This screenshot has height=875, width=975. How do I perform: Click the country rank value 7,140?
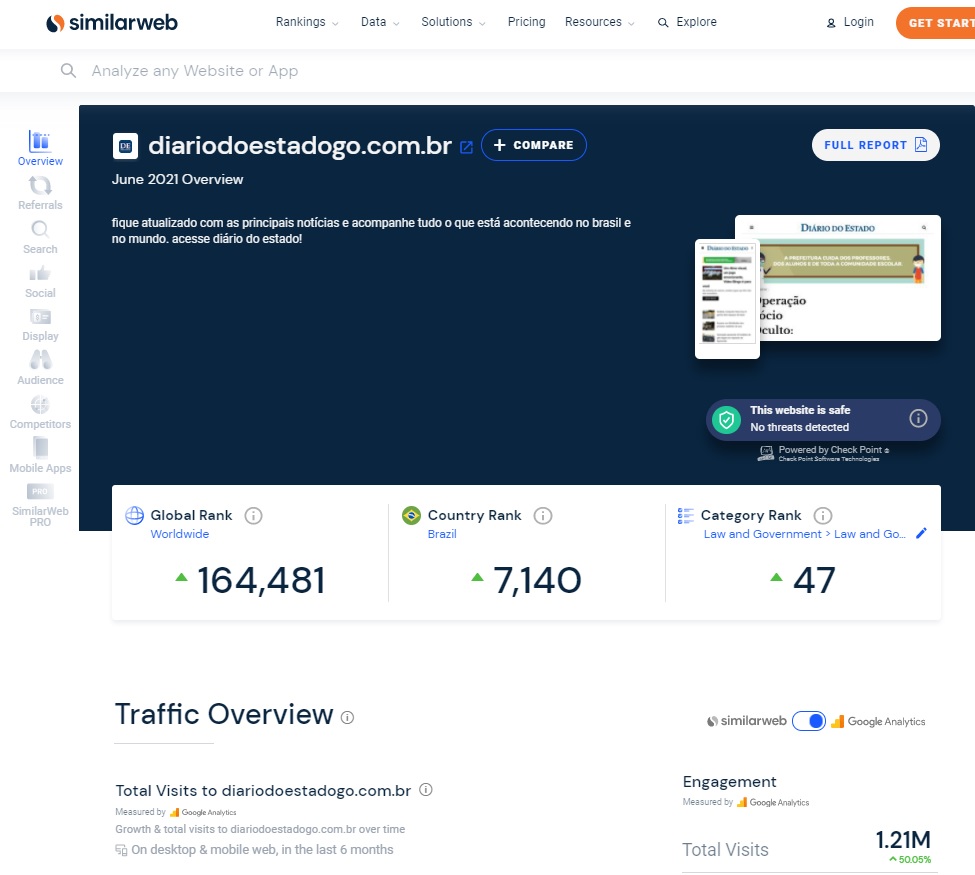click(x=537, y=580)
